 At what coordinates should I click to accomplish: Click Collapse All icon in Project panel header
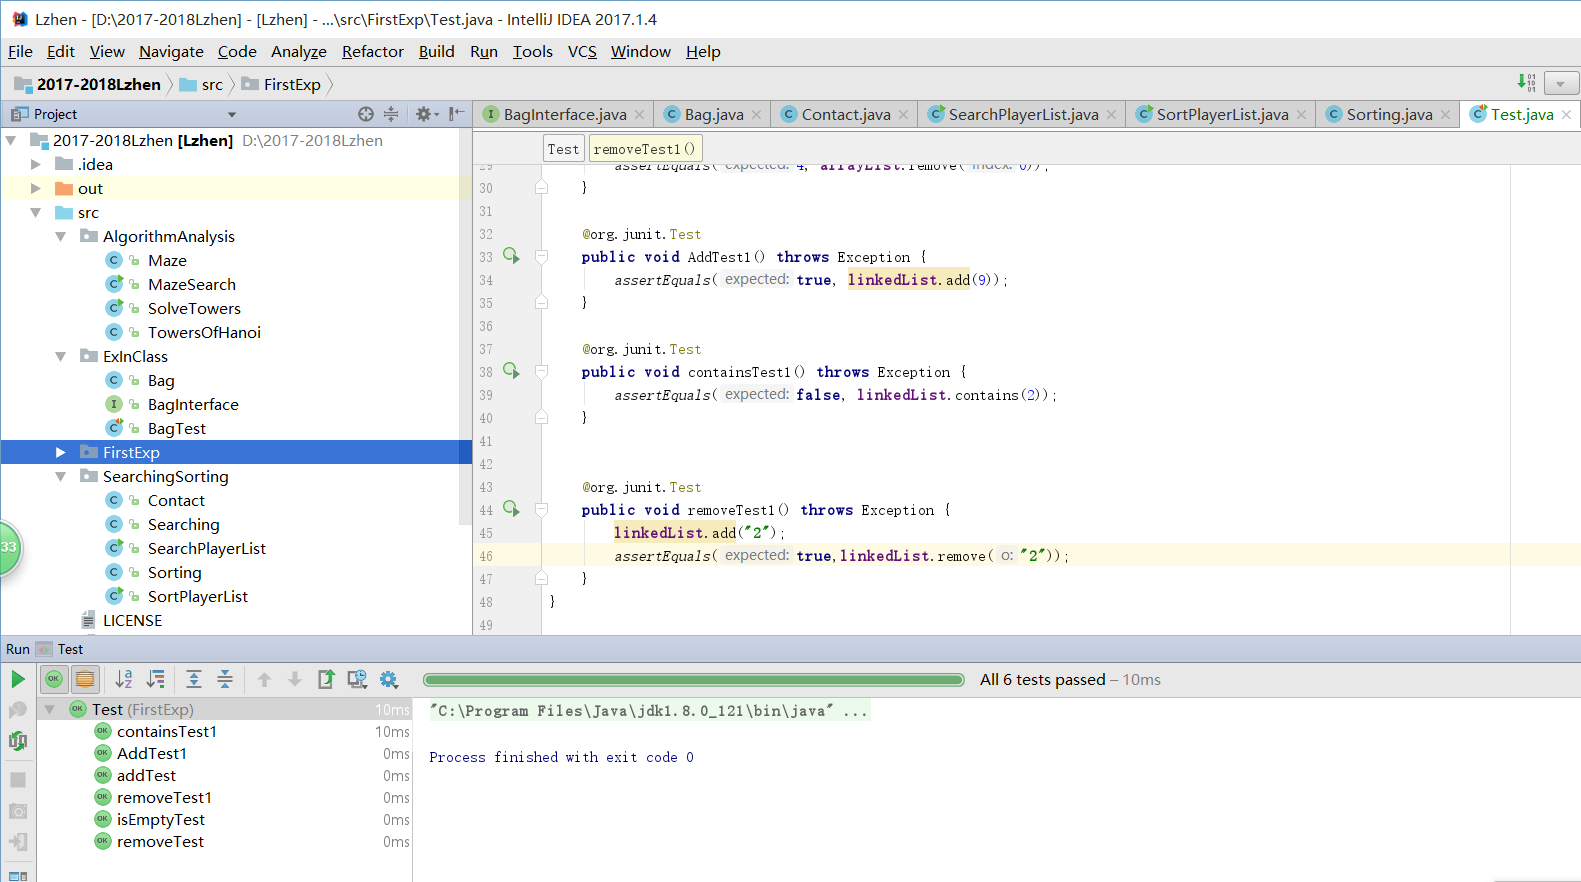pyautogui.click(x=391, y=114)
